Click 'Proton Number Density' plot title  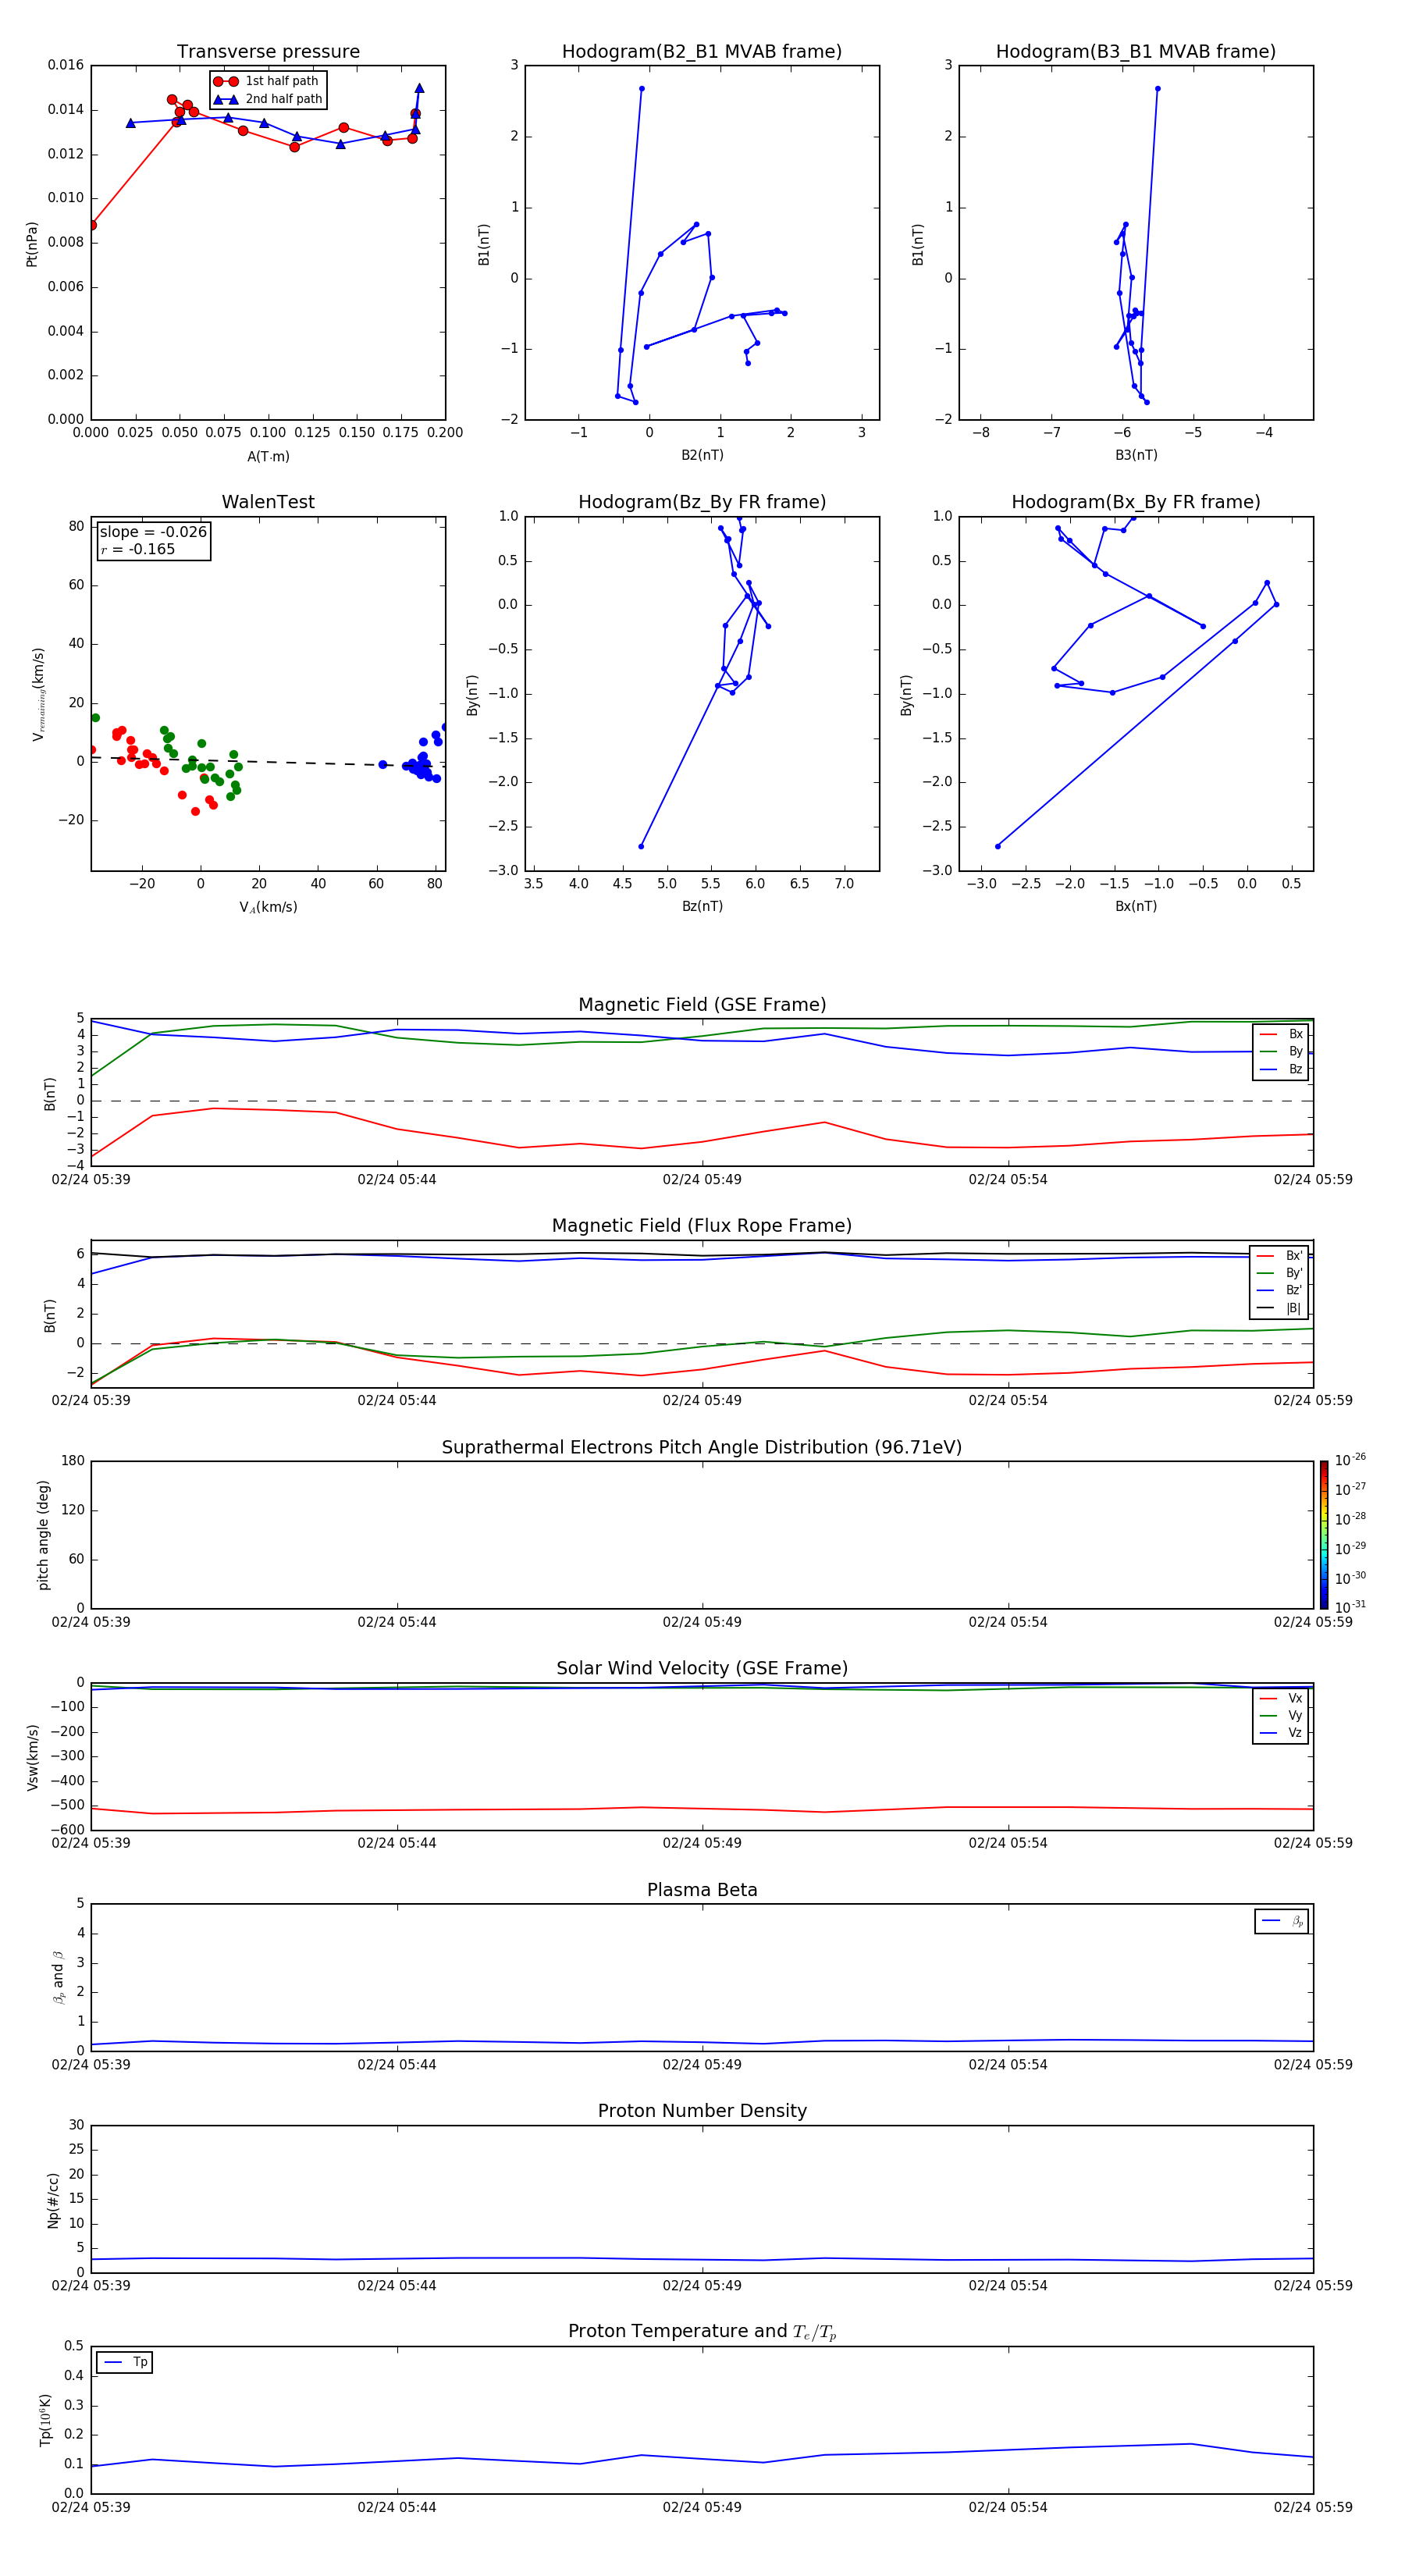(702, 2111)
